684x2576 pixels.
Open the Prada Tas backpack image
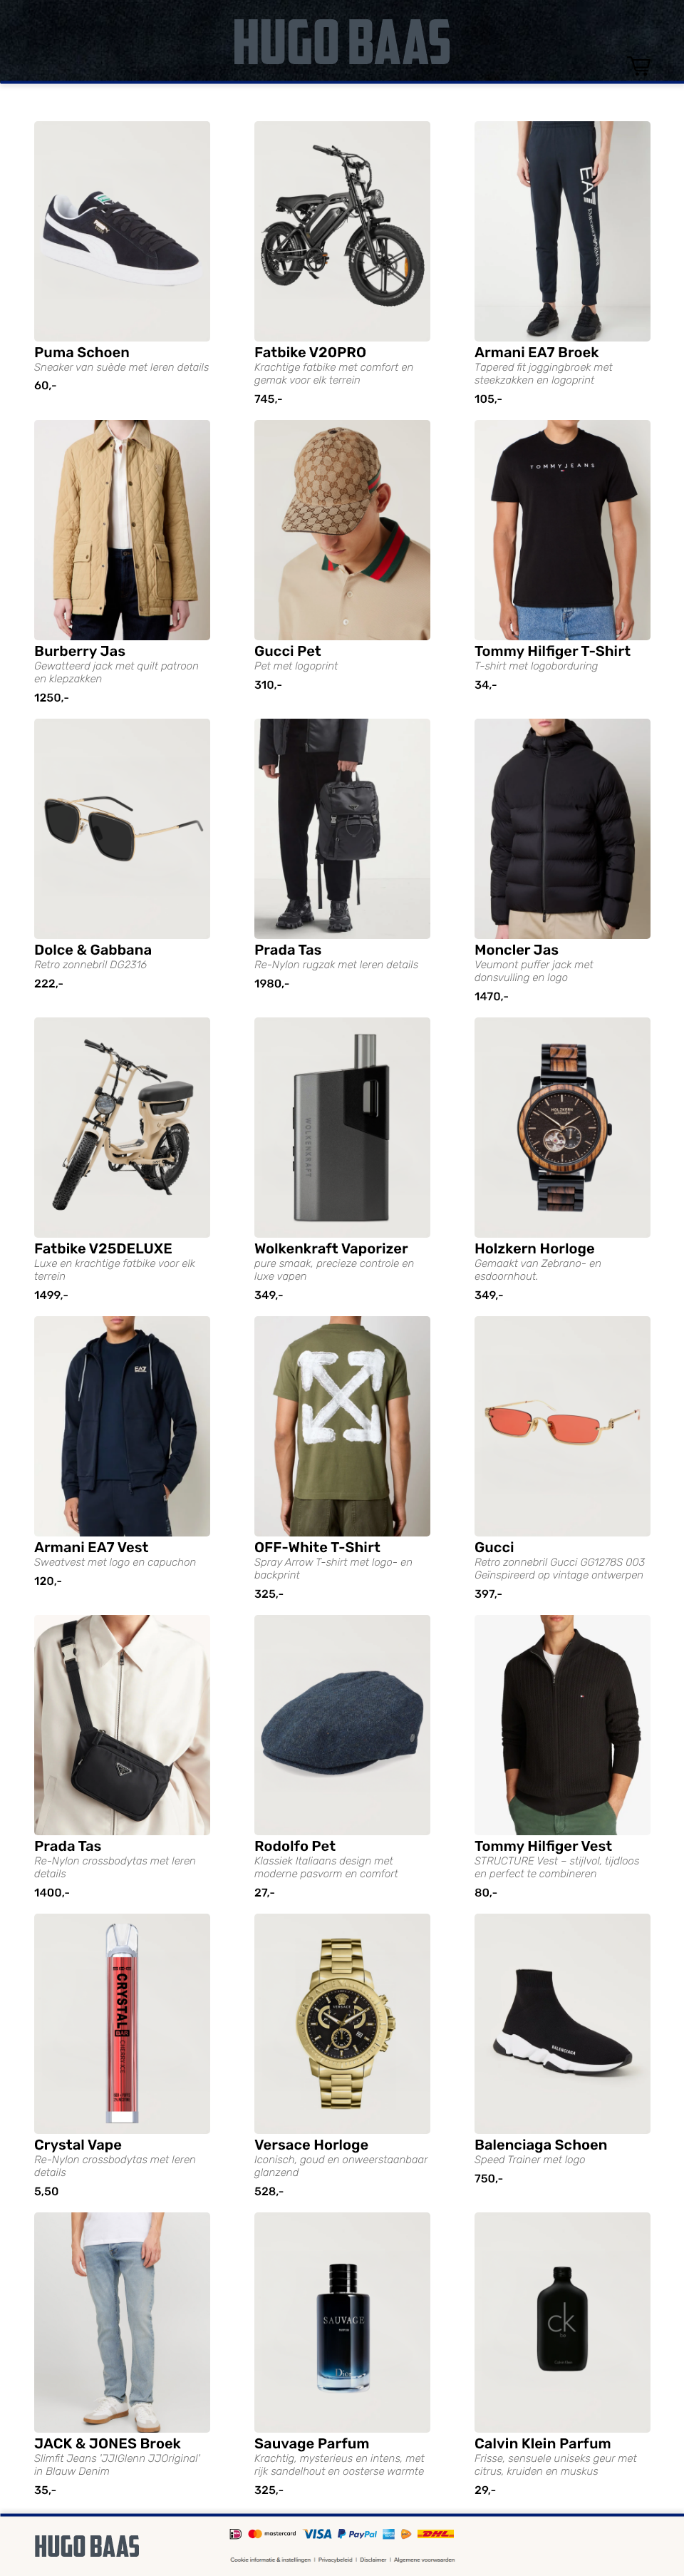(342, 829)
